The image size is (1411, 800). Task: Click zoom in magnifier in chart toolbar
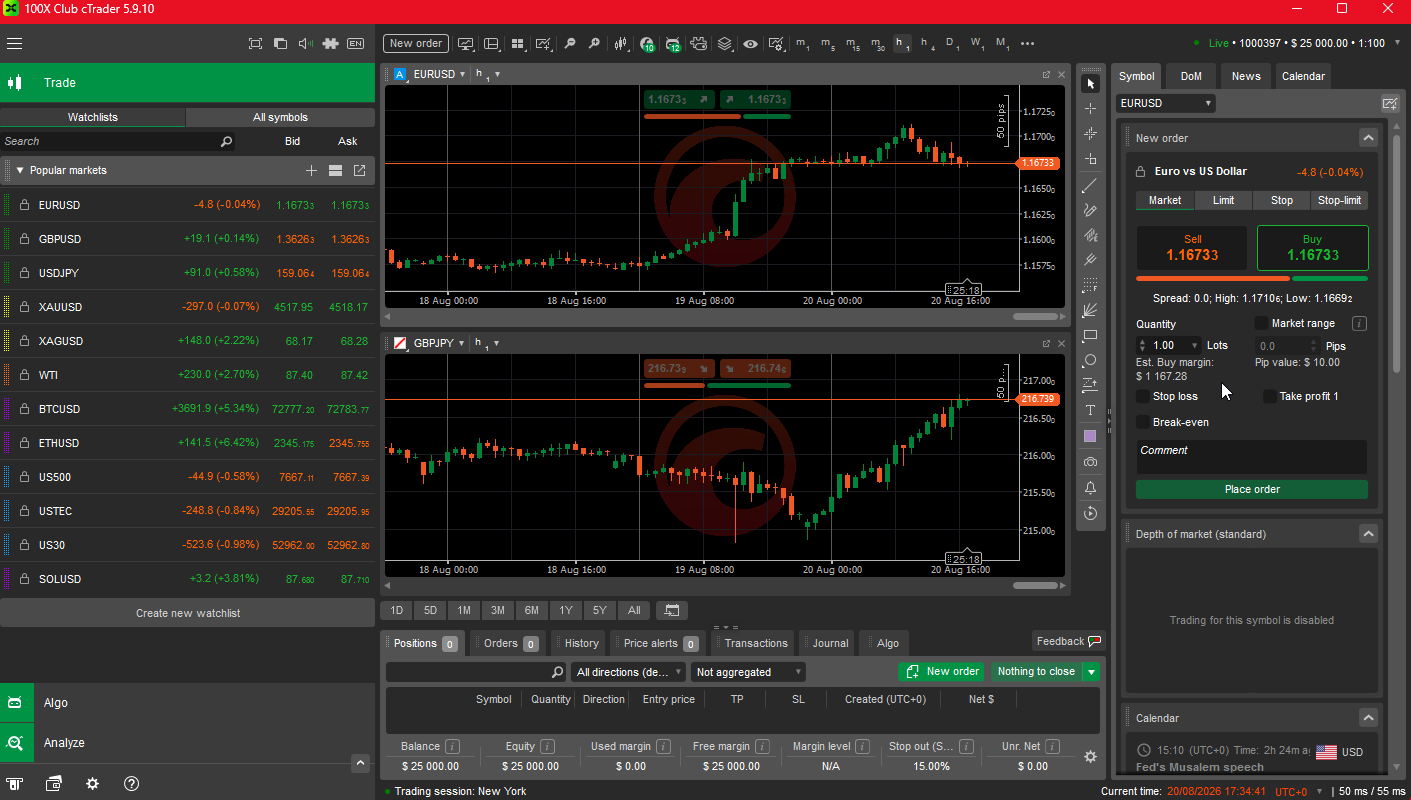tap(594, 44)
